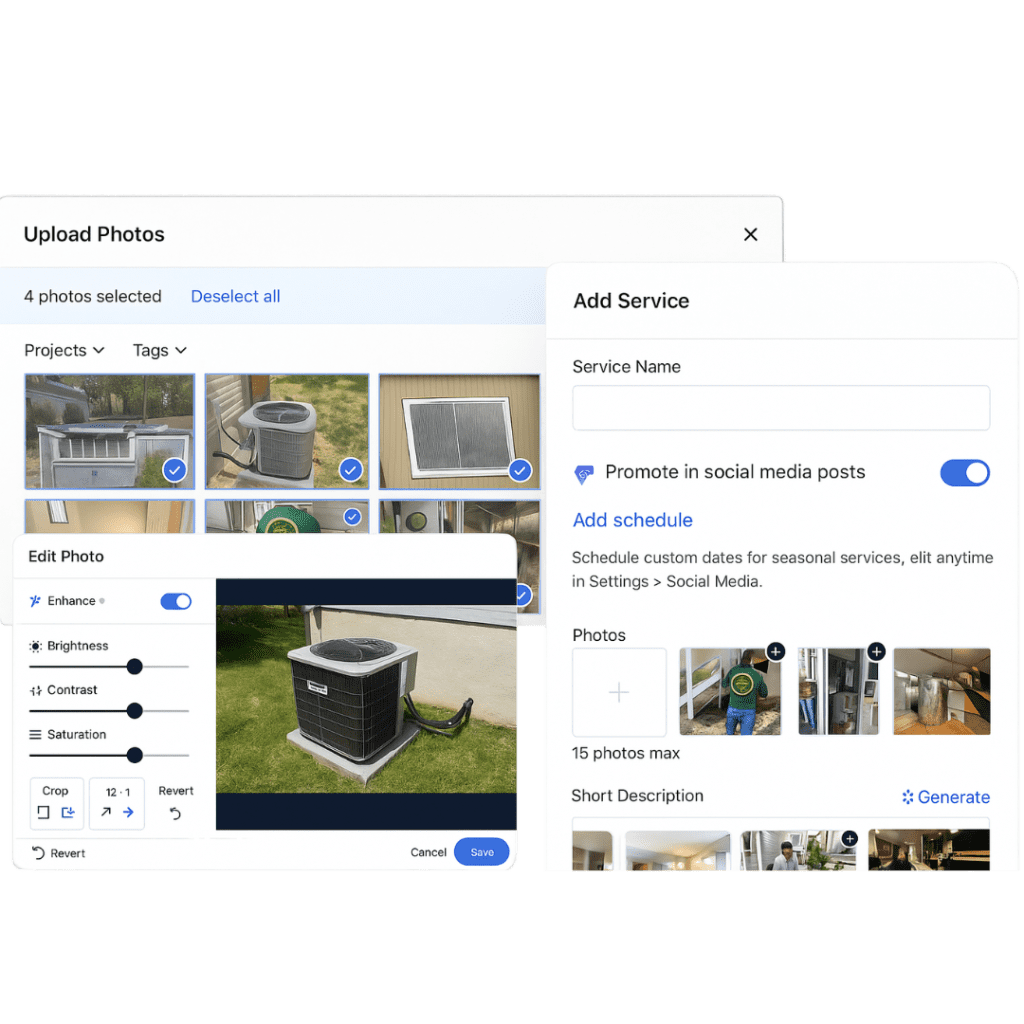Open the Projects dropdown
The width and height of the screenshot is (1024, 1024).
tap(64, 350)
